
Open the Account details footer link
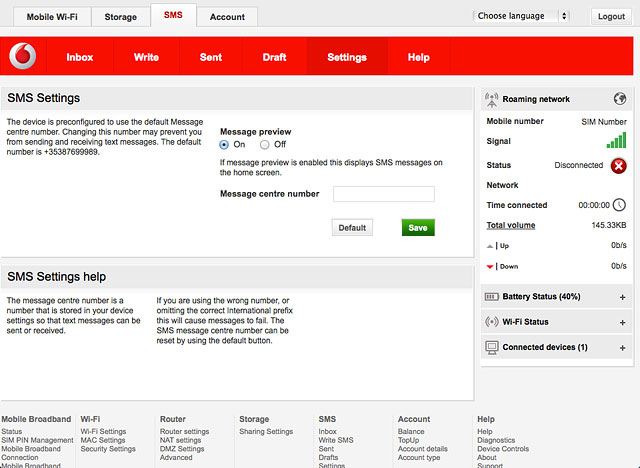[423, 448]
